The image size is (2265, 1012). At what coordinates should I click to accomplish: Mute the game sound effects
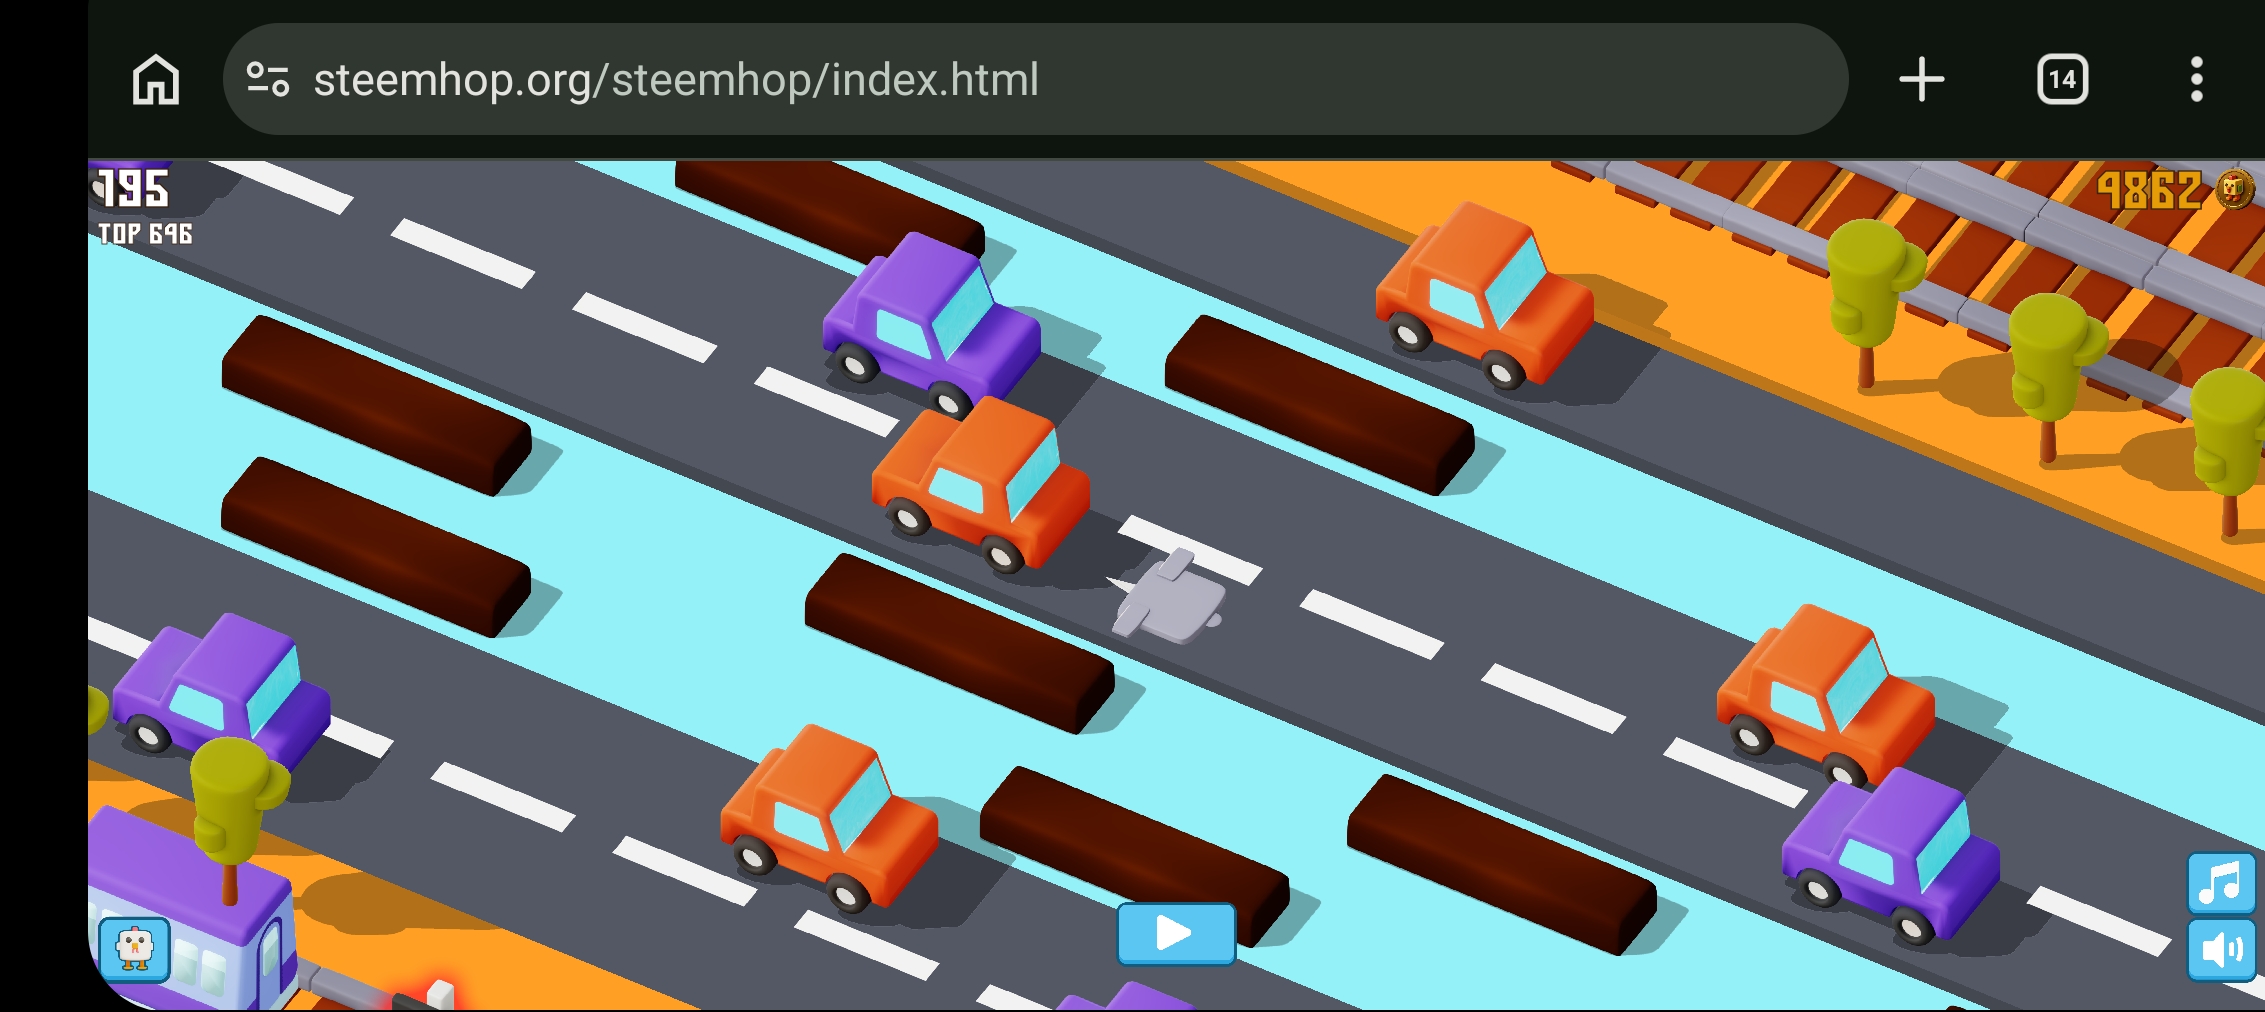[x=2221, y=950]
